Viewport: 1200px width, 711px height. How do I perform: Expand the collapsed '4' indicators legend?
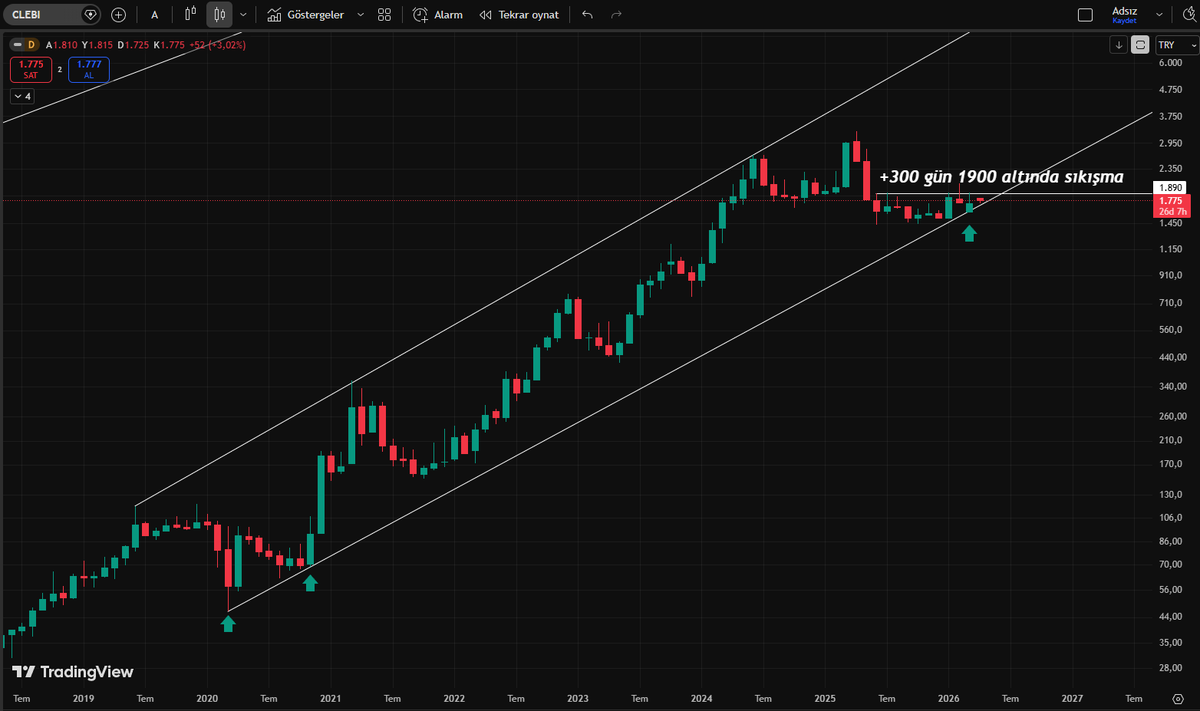(22, 96)
